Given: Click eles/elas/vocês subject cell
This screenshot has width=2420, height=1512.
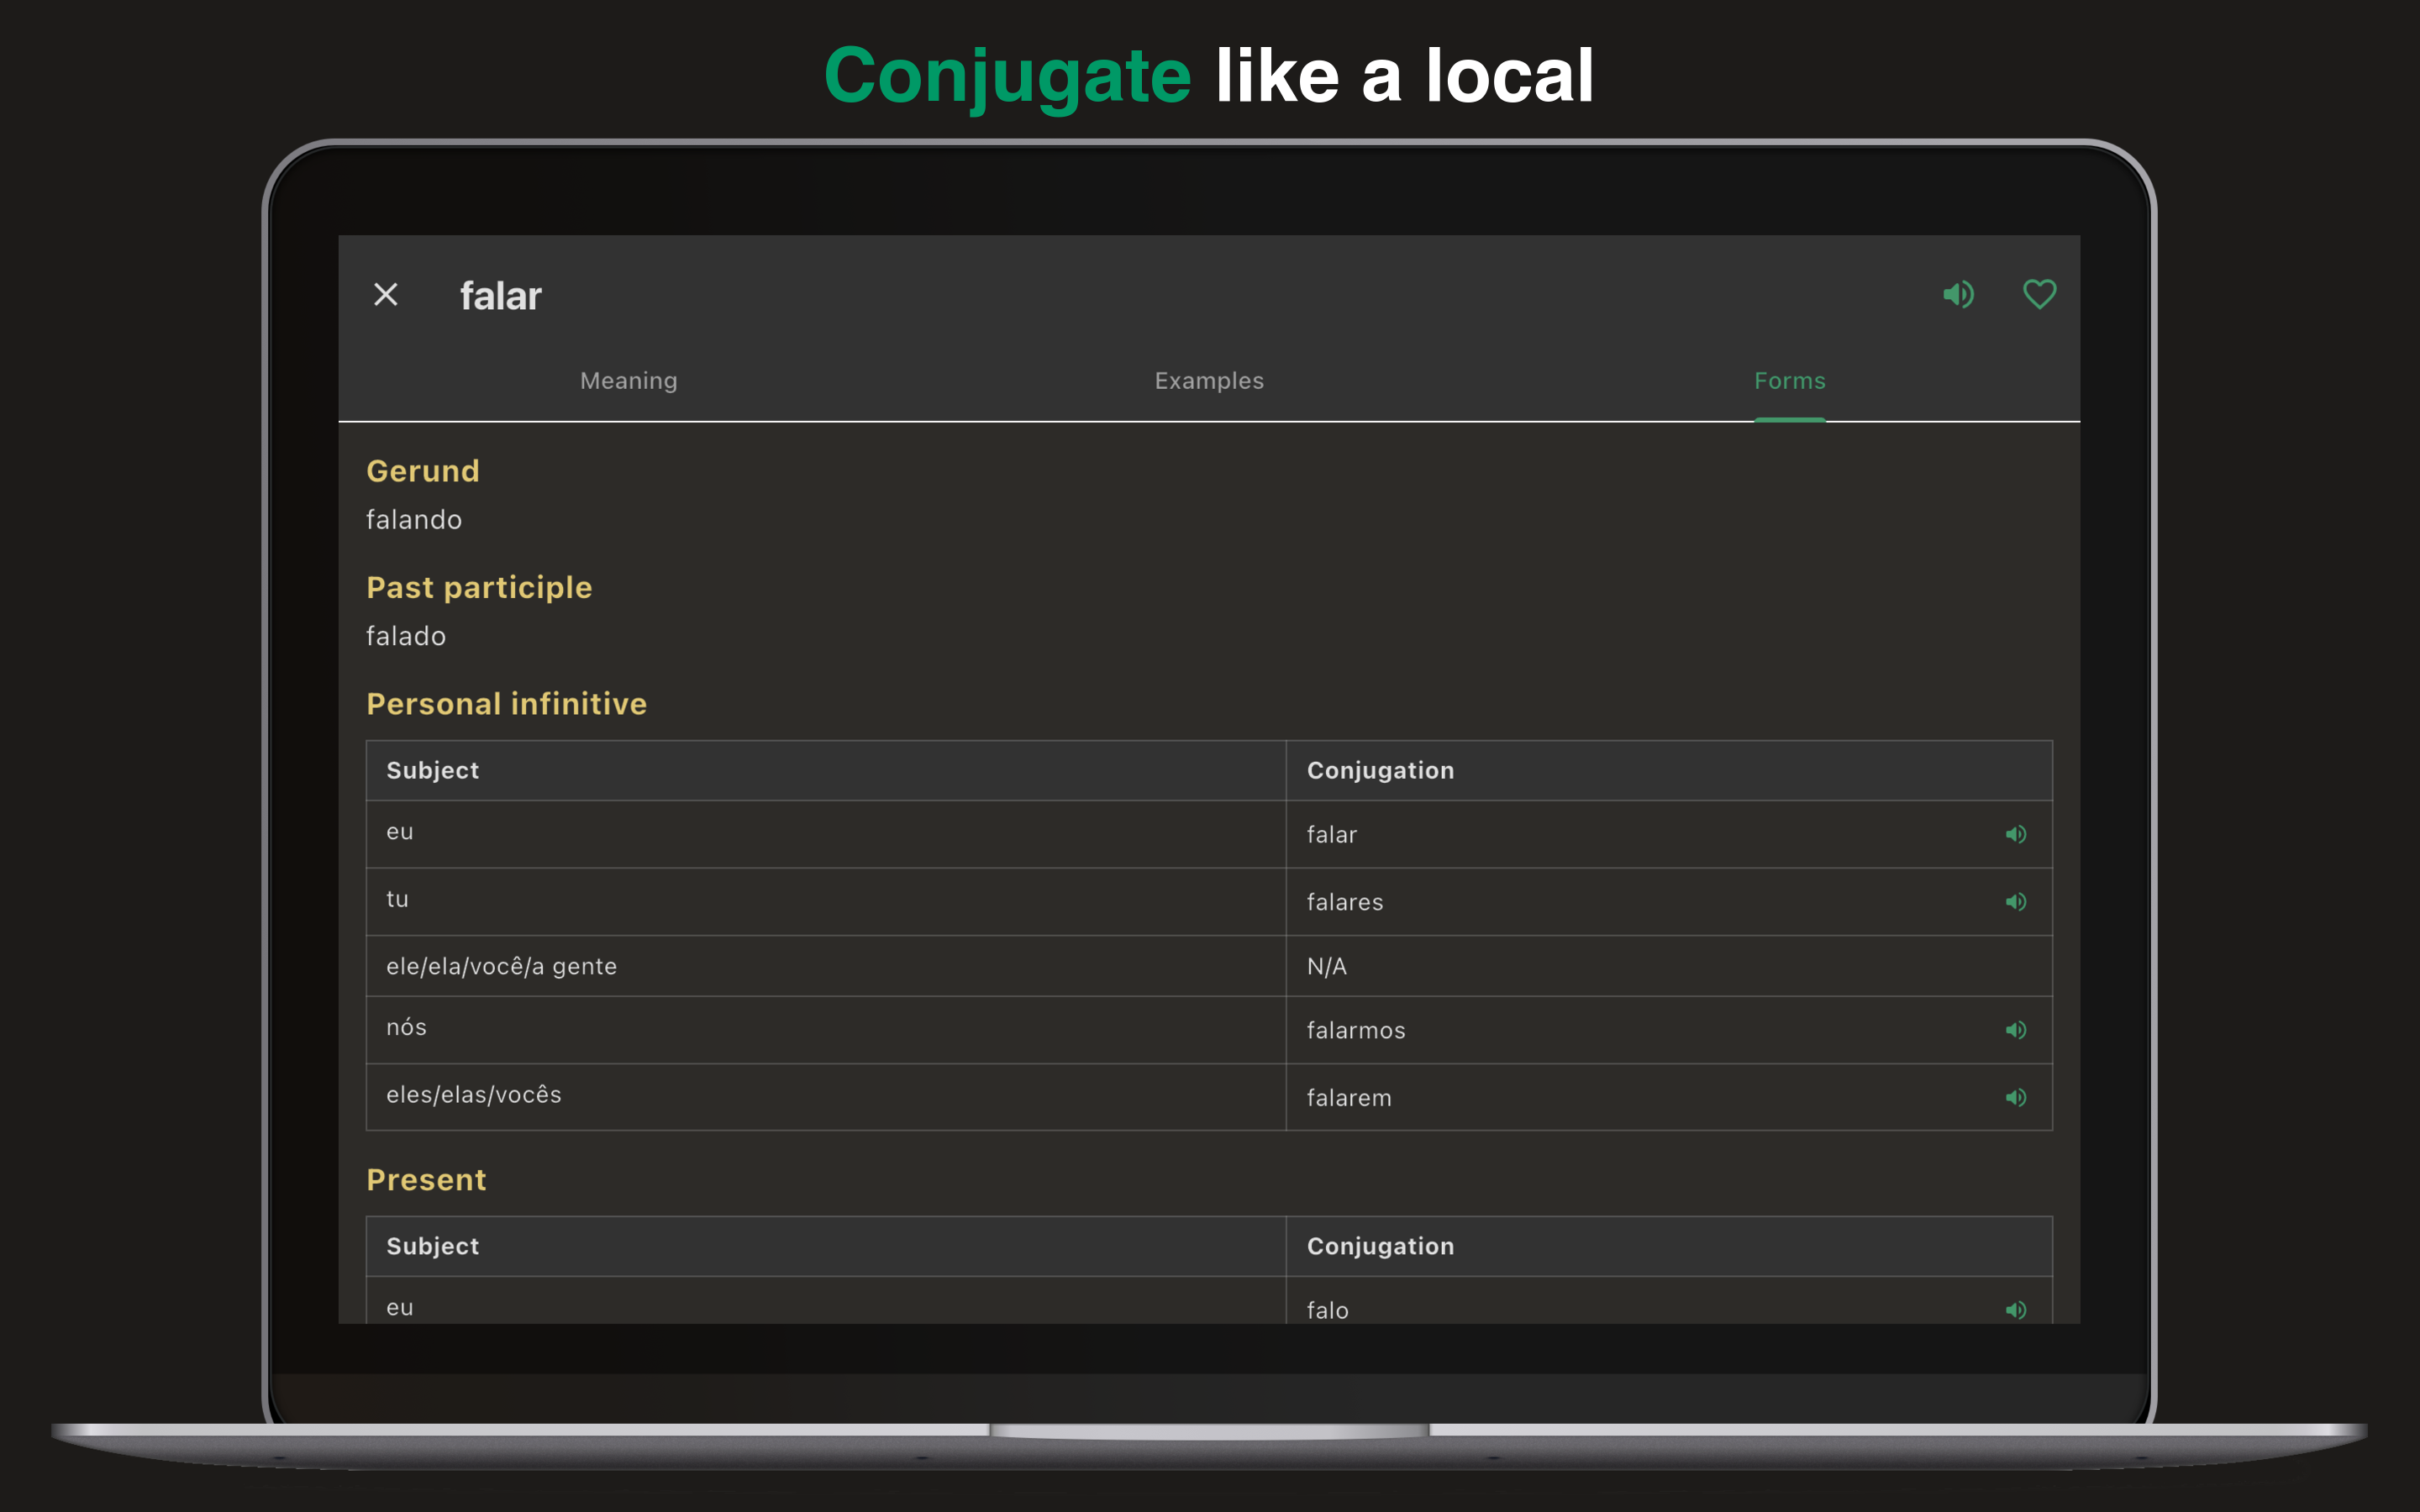Looking at the screenshot, I should [826, 1098].
